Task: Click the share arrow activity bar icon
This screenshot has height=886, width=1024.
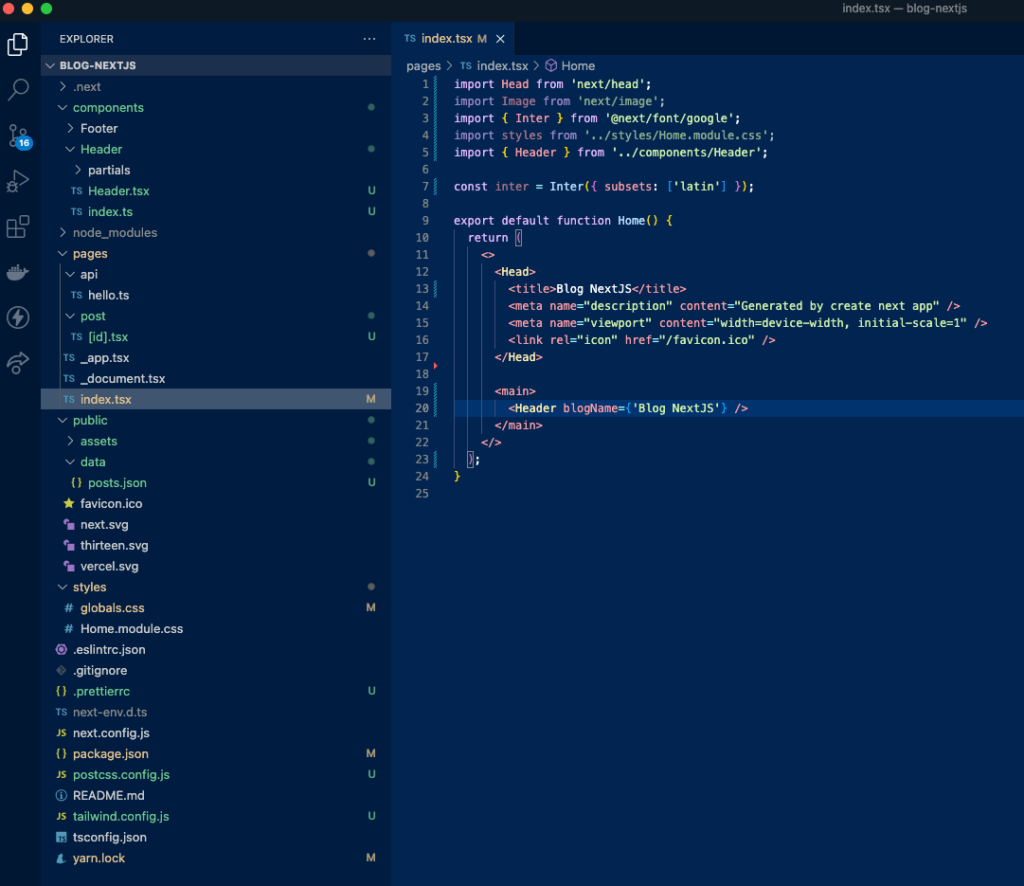Action: 18,363
